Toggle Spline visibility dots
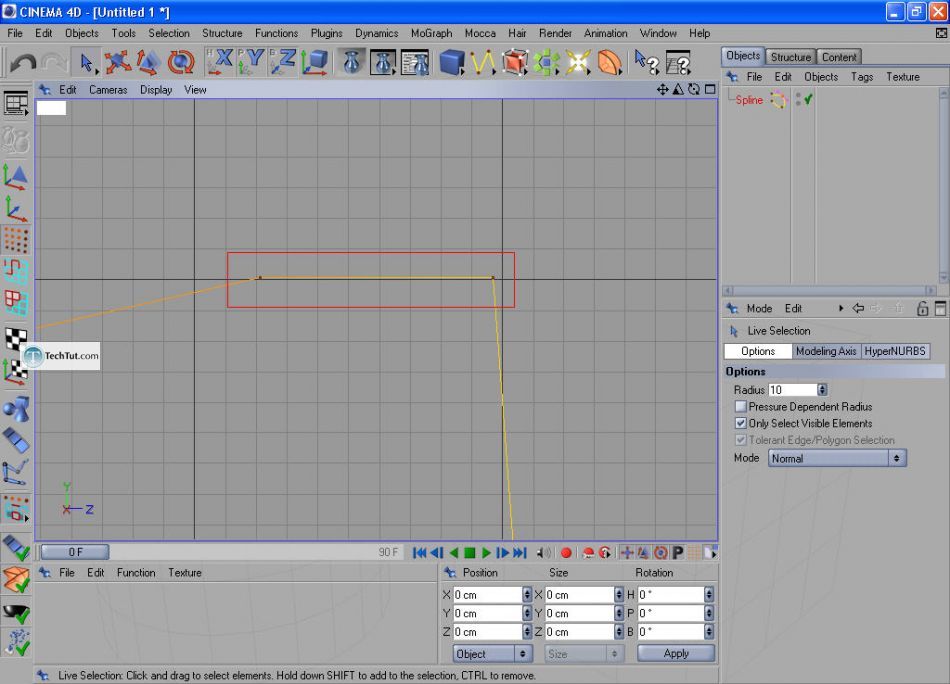 click(x=798, y=99)
